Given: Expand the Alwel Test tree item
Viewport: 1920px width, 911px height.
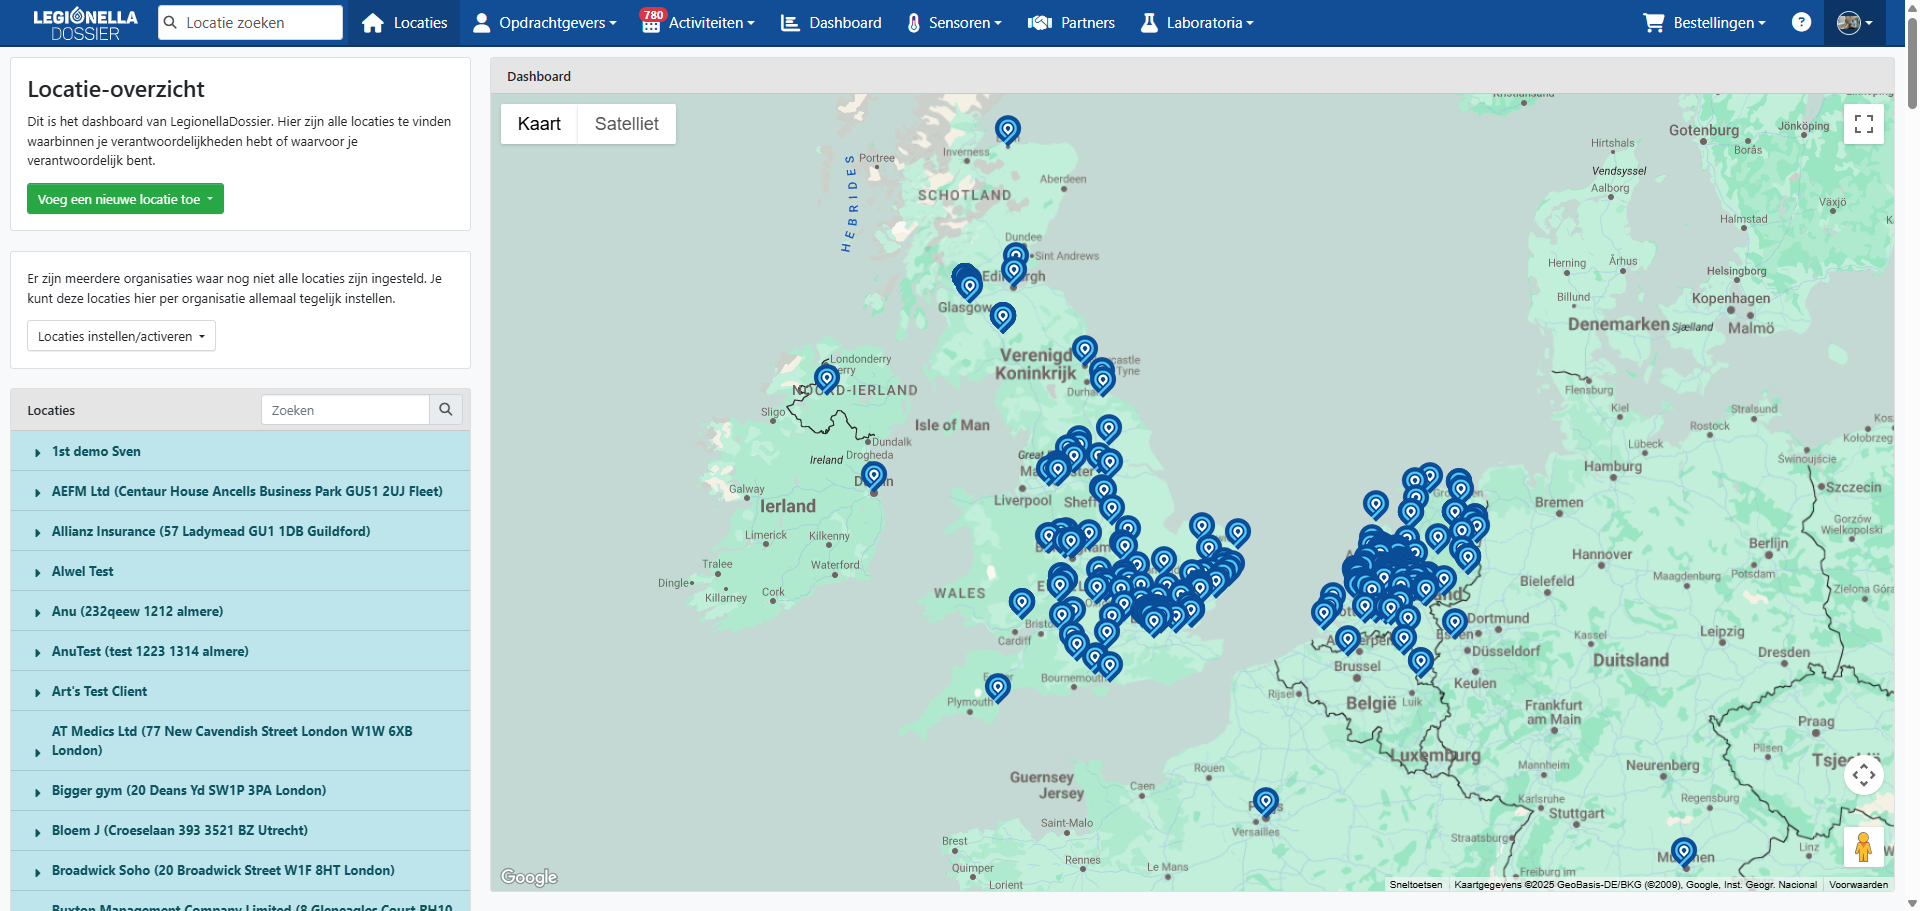Looking at the screenshot, I should coord(38,572).
